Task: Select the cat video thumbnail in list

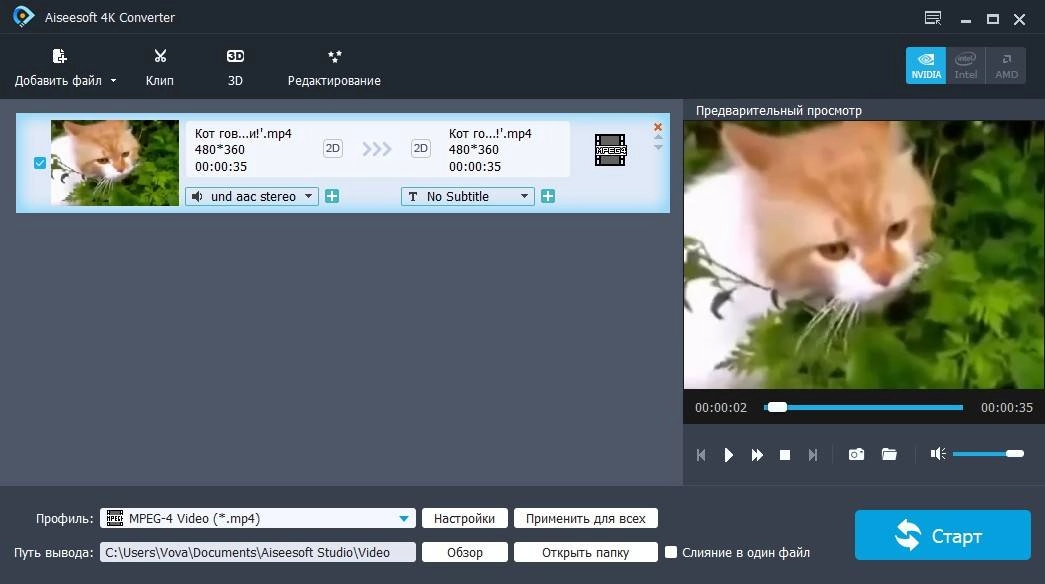Action: coord(115,163)
